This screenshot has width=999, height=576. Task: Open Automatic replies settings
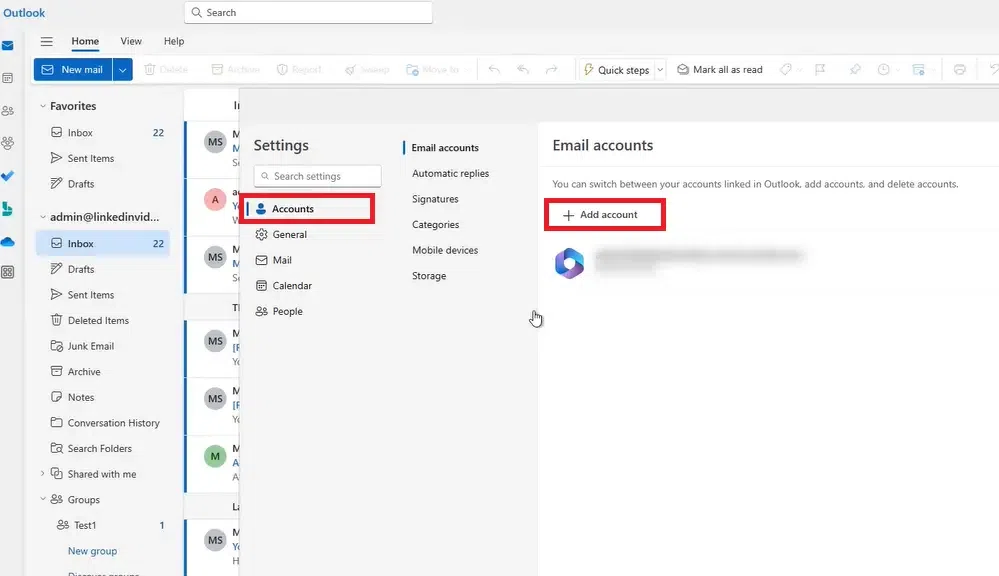[450, 173]
